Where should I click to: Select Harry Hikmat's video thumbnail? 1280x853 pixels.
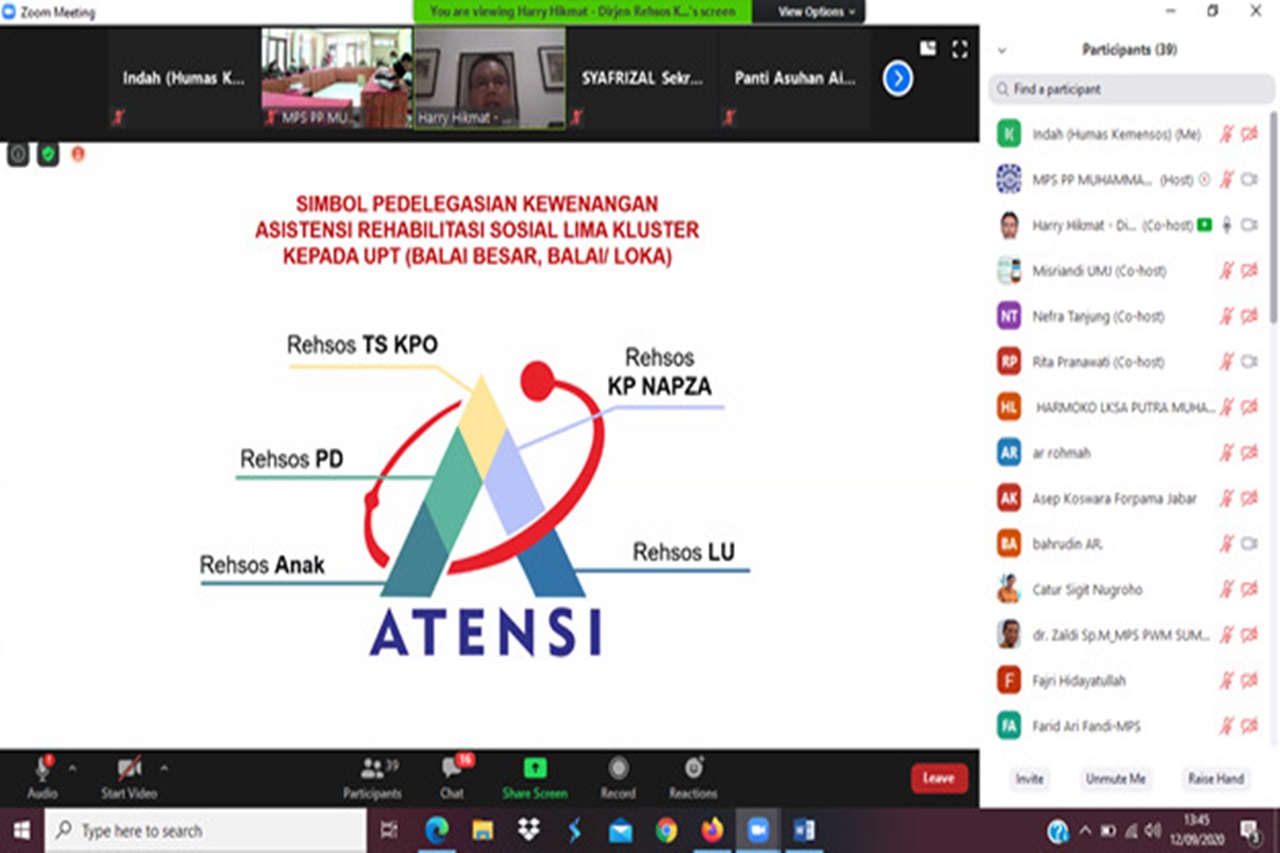(x=490, y=78)
